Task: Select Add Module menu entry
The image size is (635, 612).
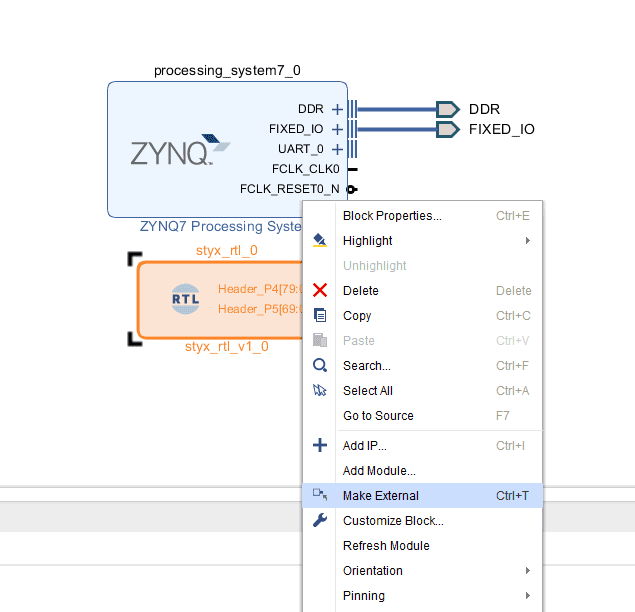Action: click(x=379, y=471)
